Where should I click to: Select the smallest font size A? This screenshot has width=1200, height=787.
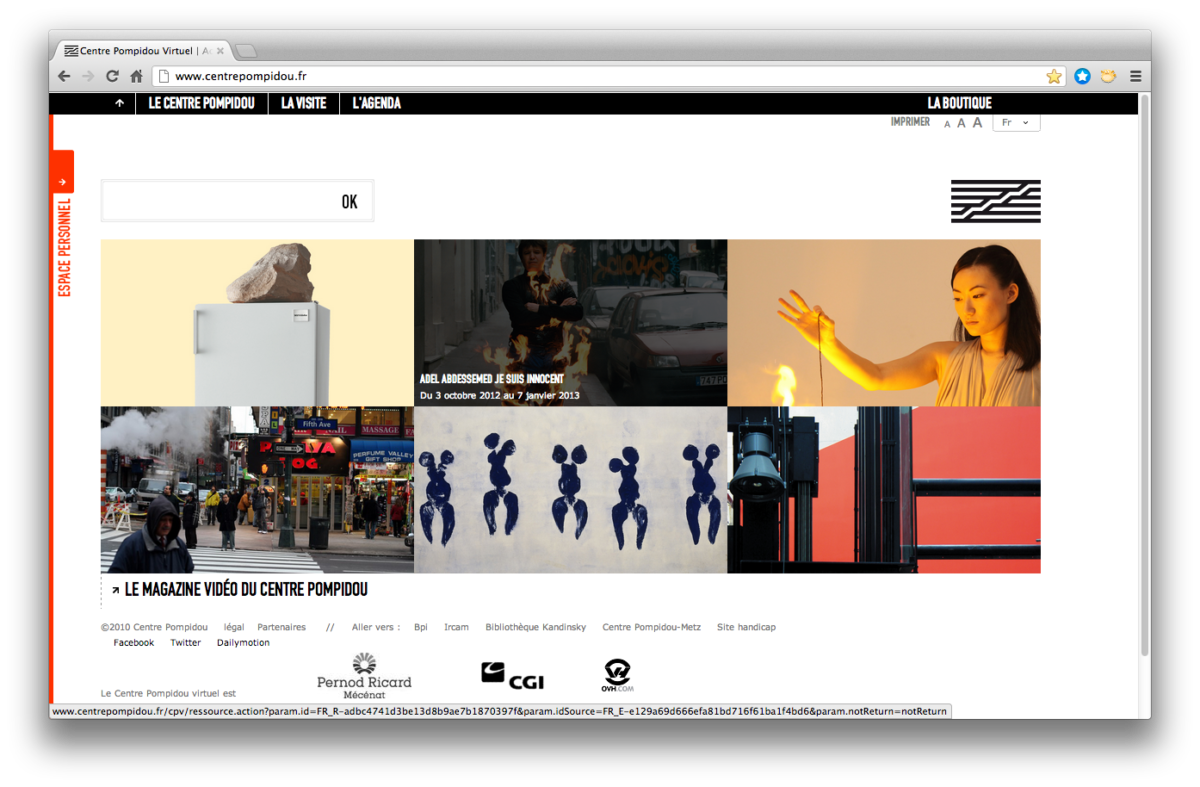point(947,124)
